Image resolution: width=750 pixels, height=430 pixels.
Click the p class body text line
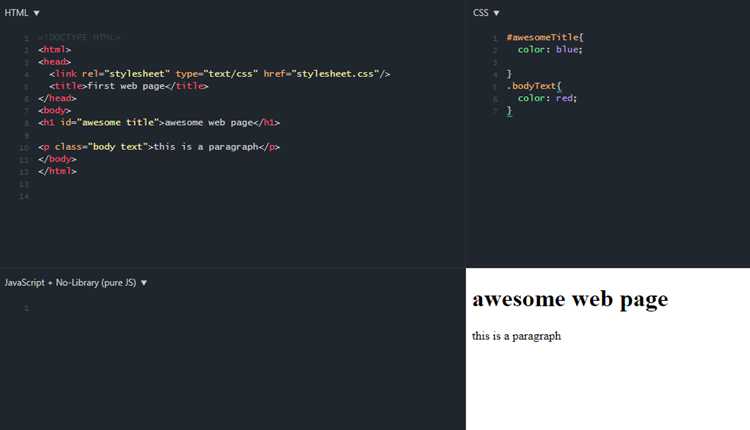[x=159, y=147]
